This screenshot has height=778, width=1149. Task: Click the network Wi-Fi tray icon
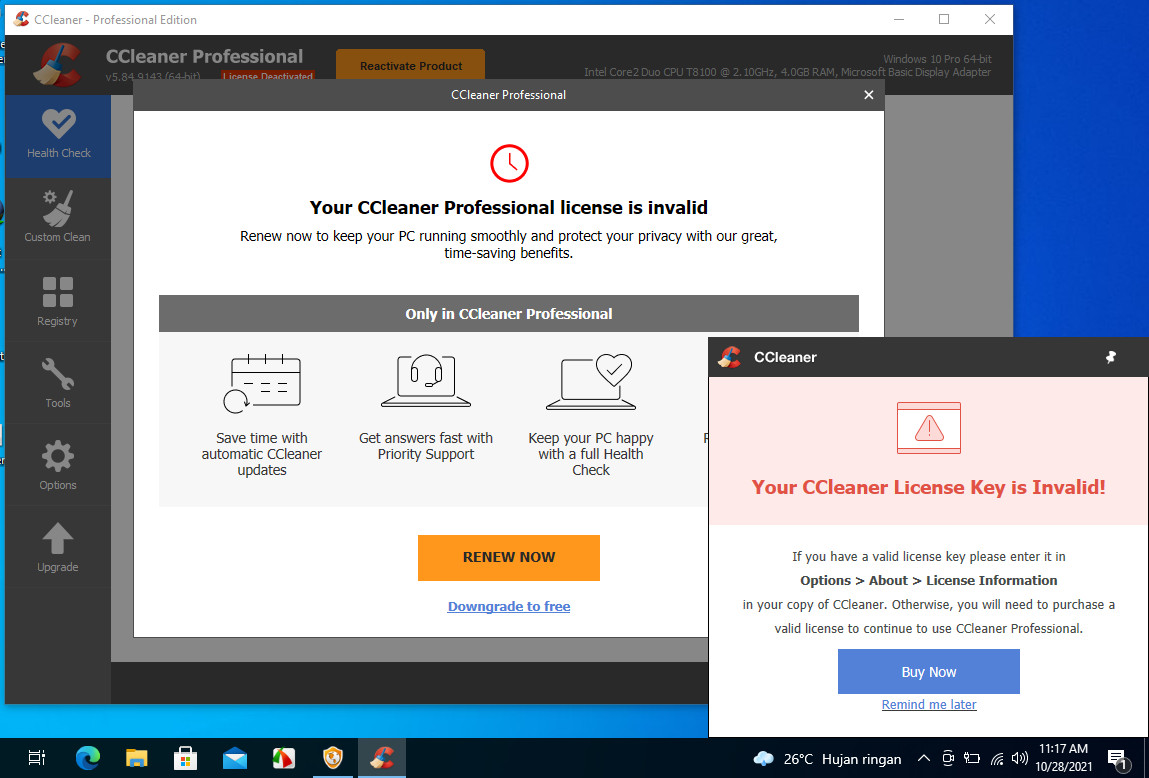997,759
